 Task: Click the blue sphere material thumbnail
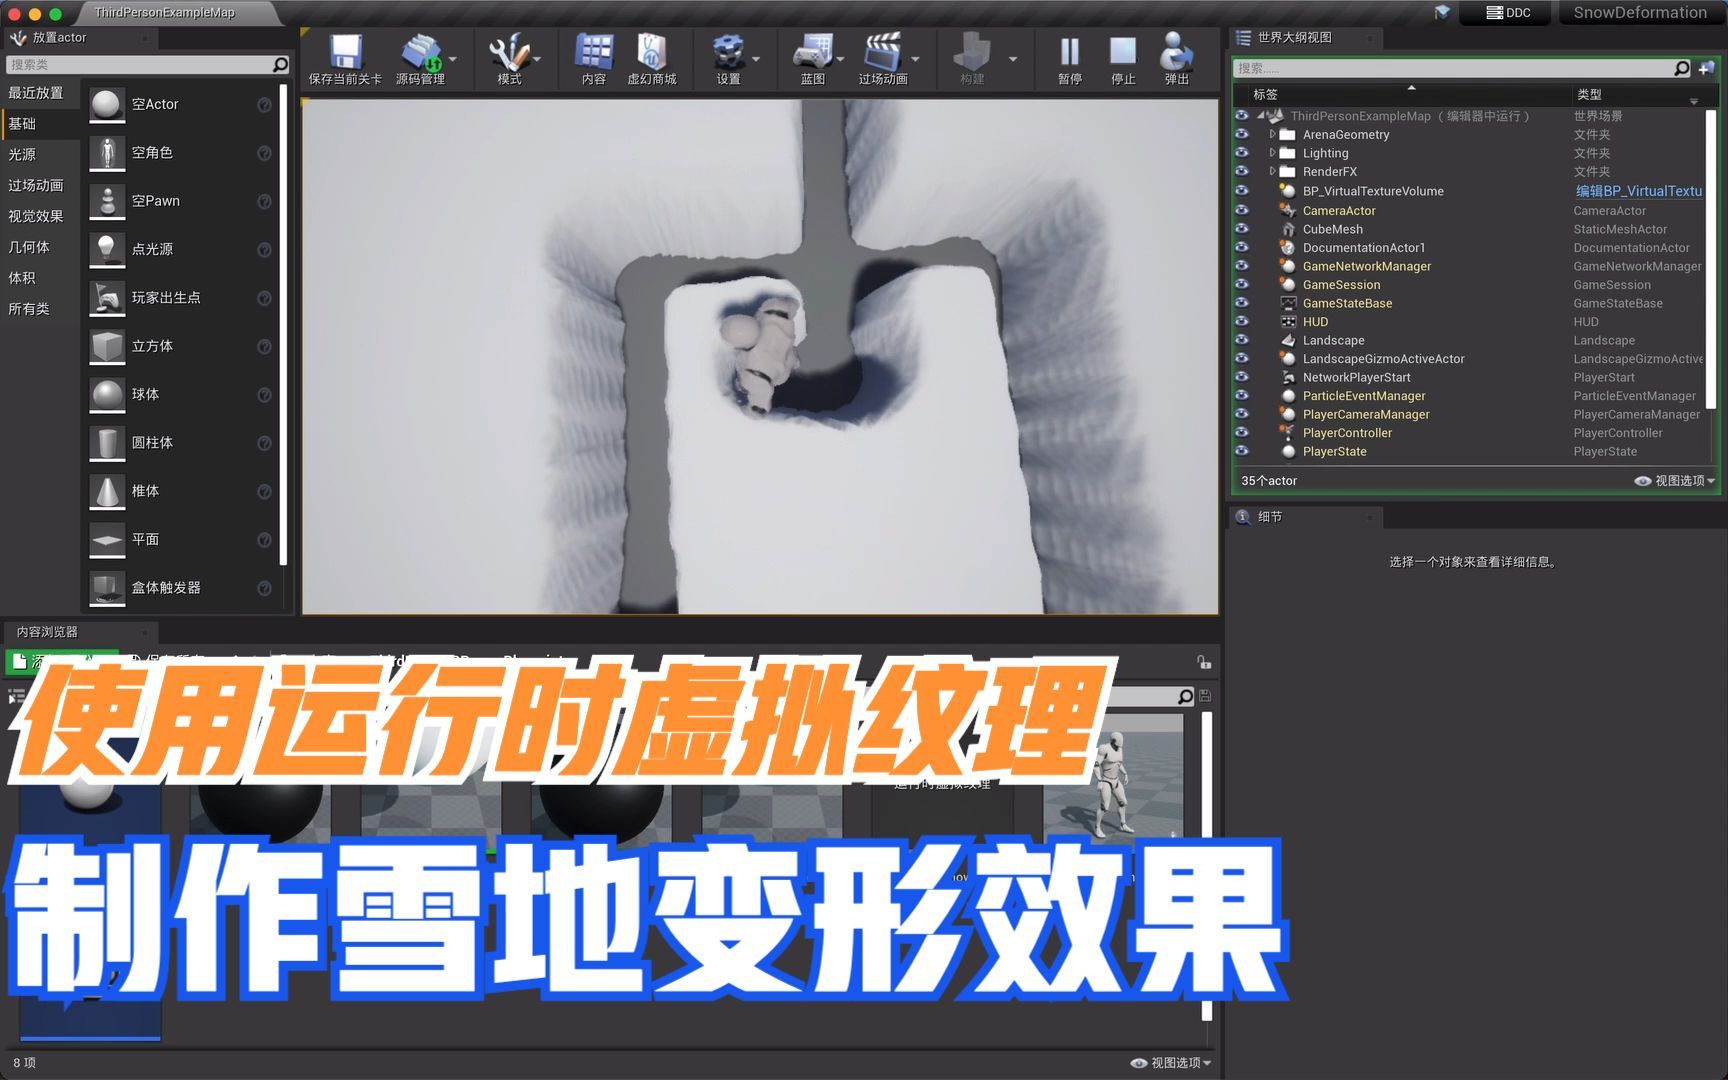[x=88, y=800]
